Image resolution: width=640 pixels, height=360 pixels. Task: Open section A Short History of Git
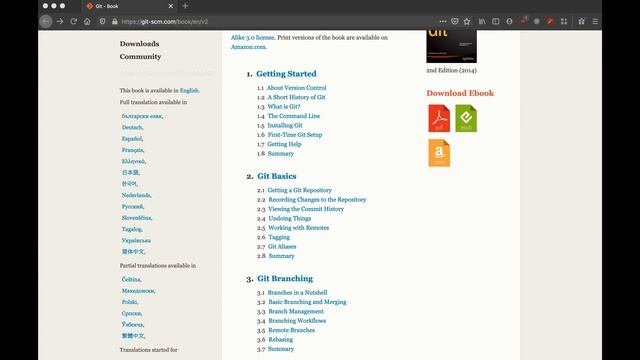(296, 97)
